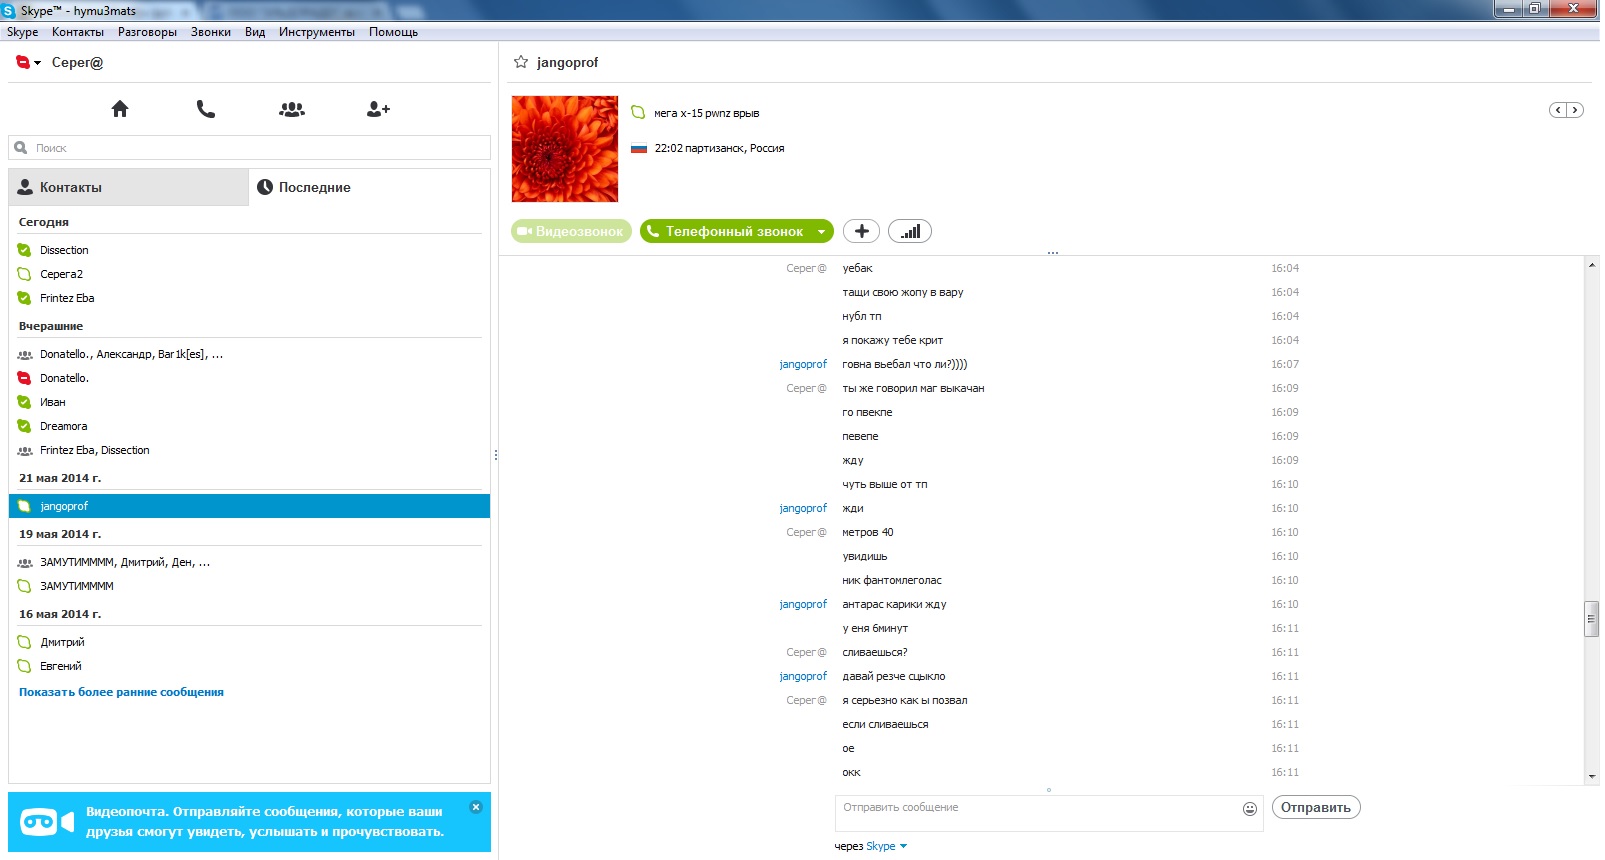Open the Вид menu

coord(255,32)
